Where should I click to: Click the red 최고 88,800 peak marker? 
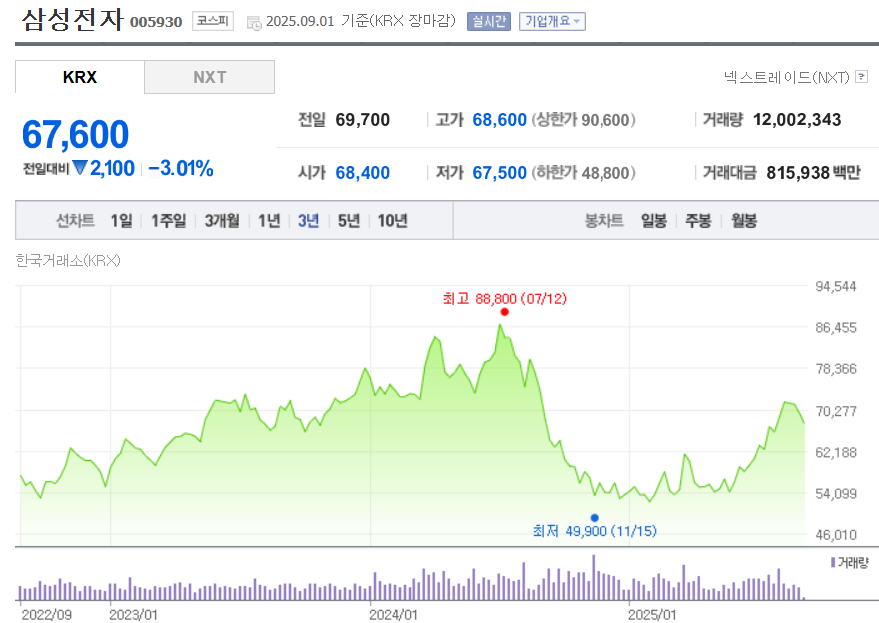[x=505, y=312]
